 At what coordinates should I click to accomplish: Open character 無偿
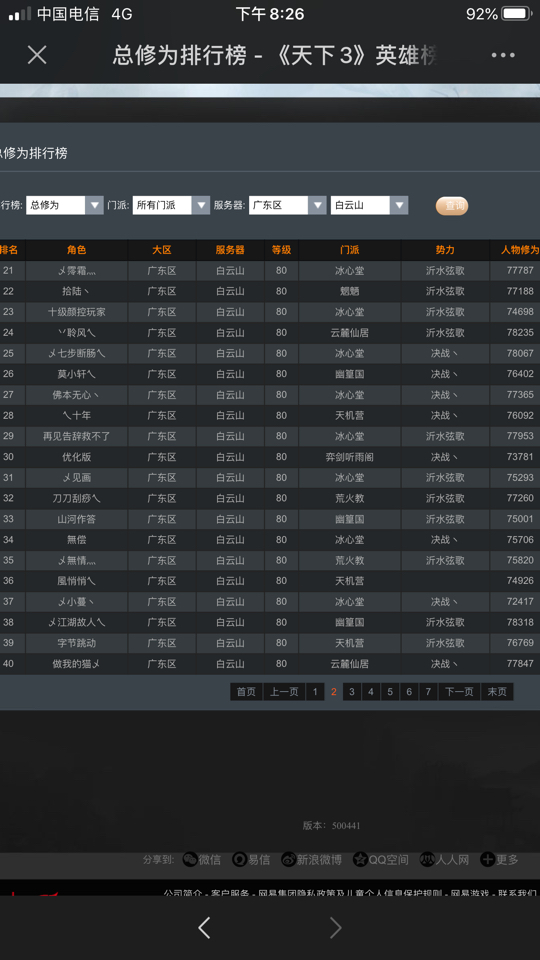tap(77, 539)
